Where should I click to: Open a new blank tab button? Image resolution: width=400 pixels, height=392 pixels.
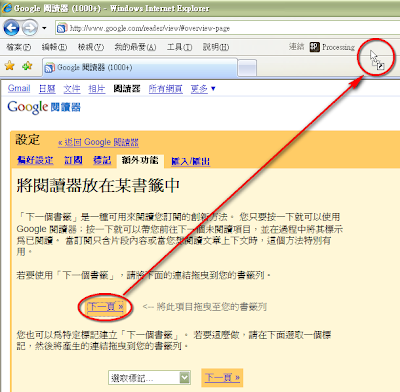coord(248,68)
